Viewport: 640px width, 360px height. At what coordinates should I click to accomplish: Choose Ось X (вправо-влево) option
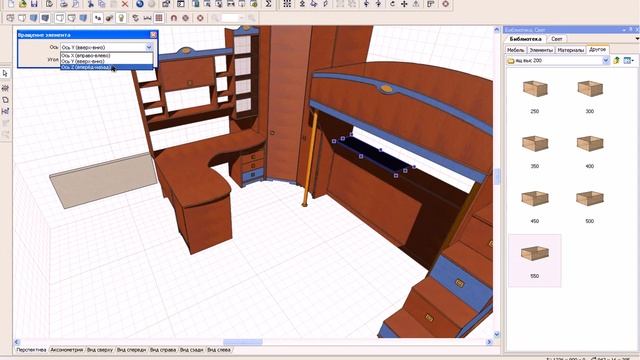pyautogui.click(x=107, y=55)
